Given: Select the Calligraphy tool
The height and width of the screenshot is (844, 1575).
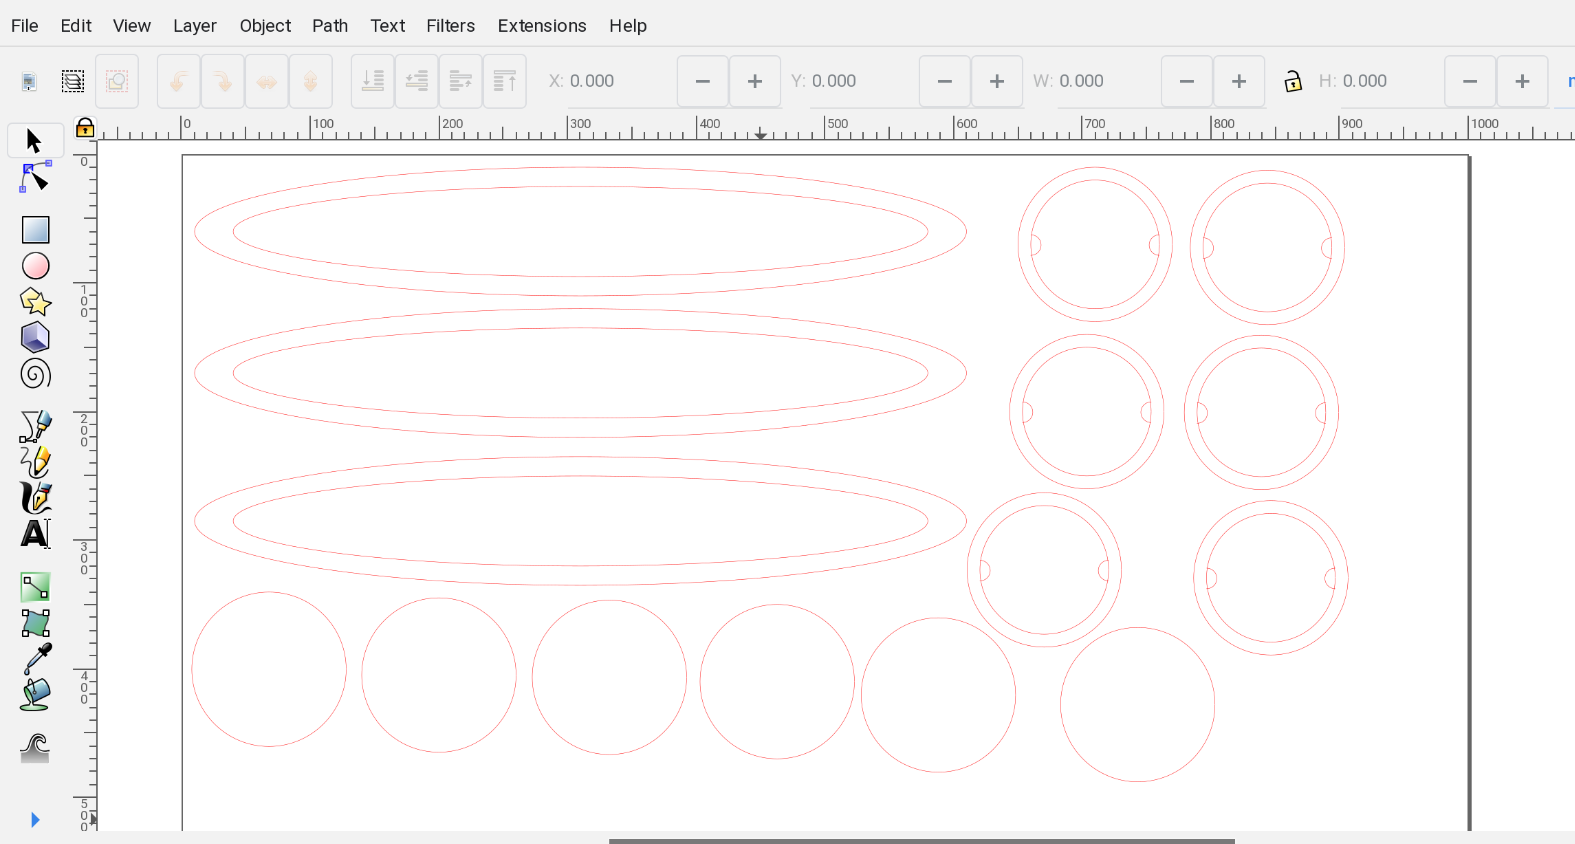Looking at the screenshot, I should pyautogui.click(x=35, y=498).
